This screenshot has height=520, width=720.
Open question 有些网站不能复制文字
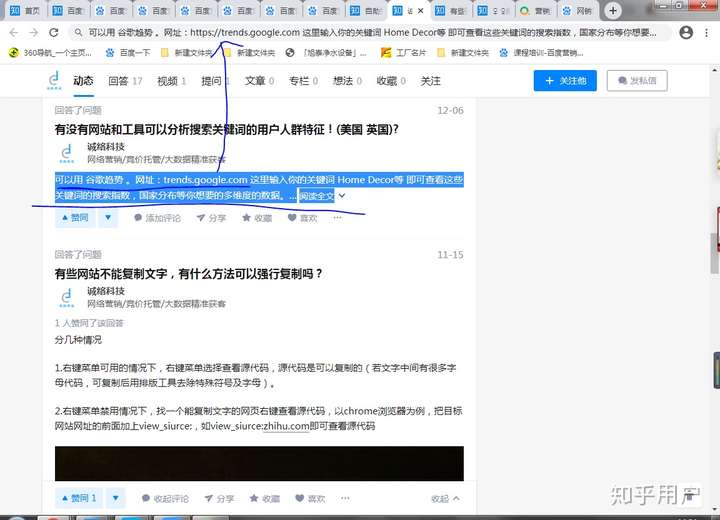(188, 274)
